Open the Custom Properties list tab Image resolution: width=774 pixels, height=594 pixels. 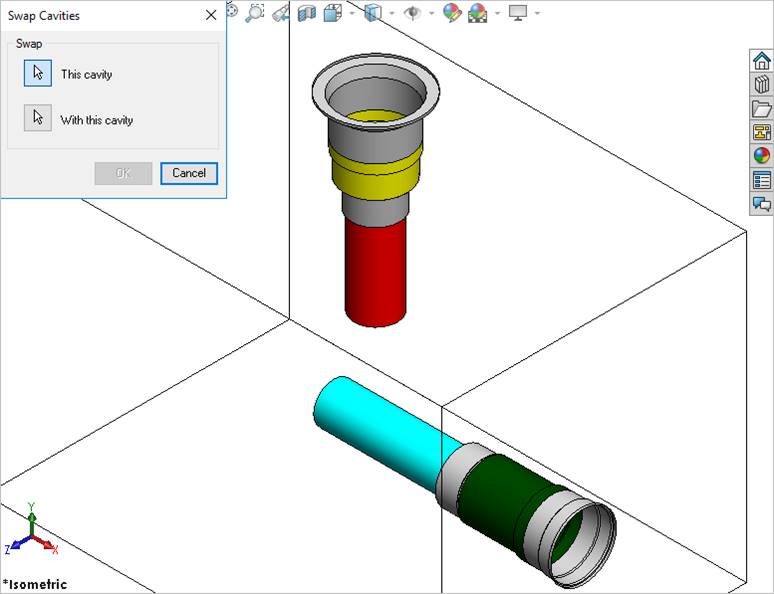pos(761,180)
